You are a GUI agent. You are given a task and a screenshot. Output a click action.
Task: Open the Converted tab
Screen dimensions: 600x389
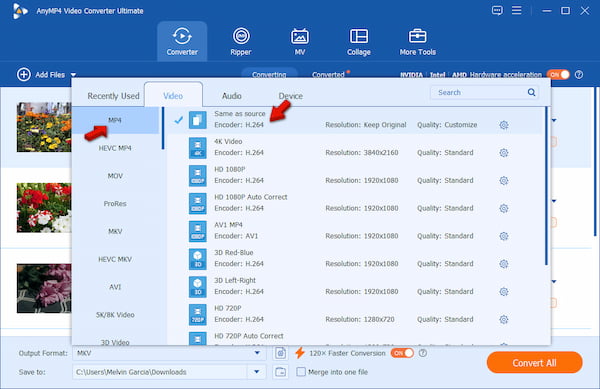tap(328, 75)
